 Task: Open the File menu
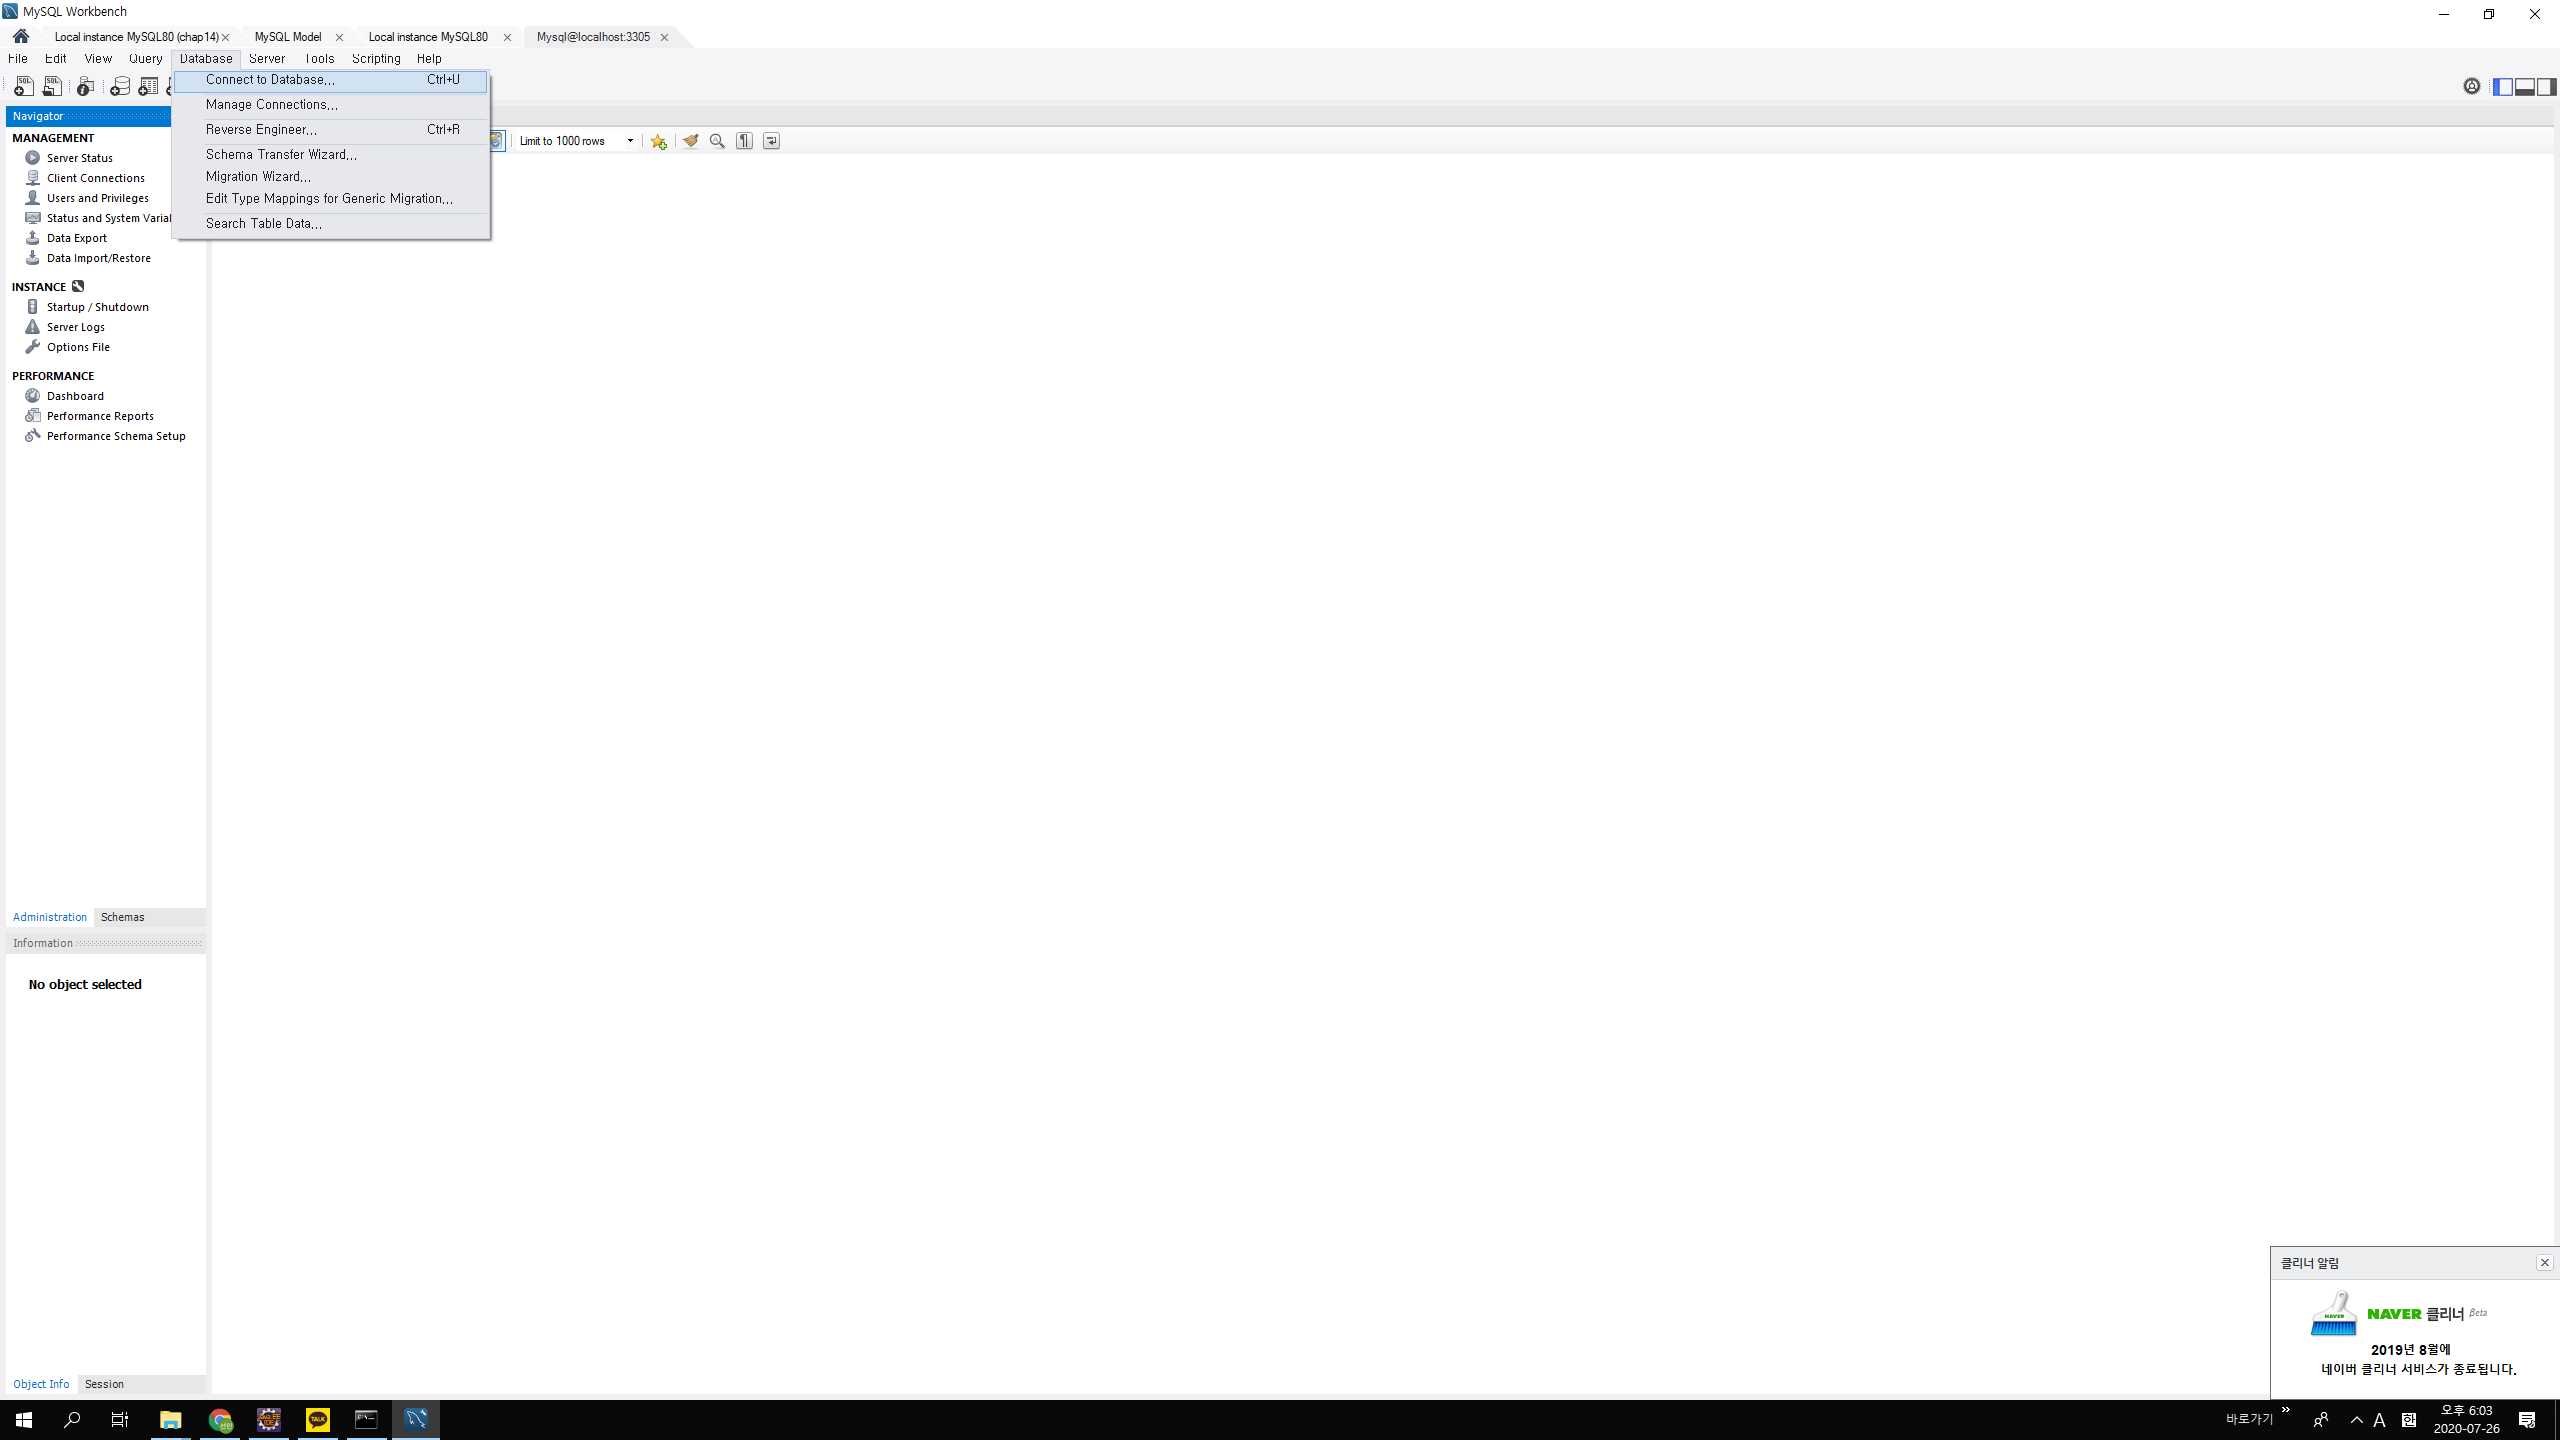18,59
